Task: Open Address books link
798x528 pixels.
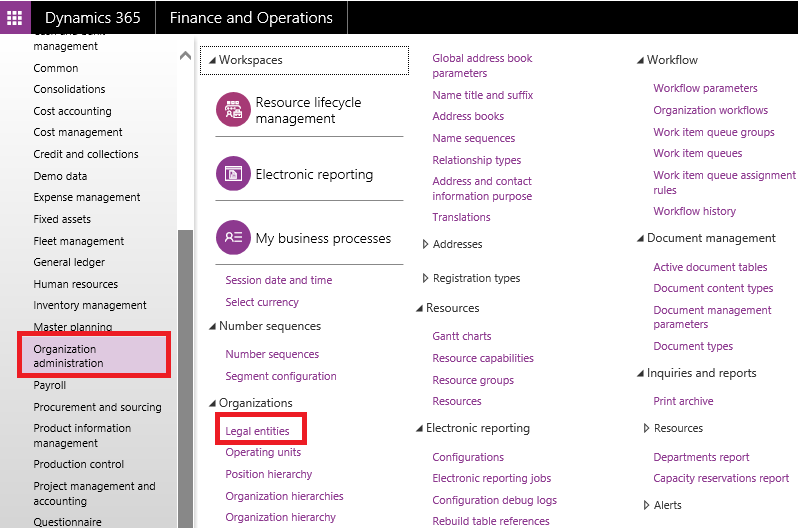Action: 468,116
